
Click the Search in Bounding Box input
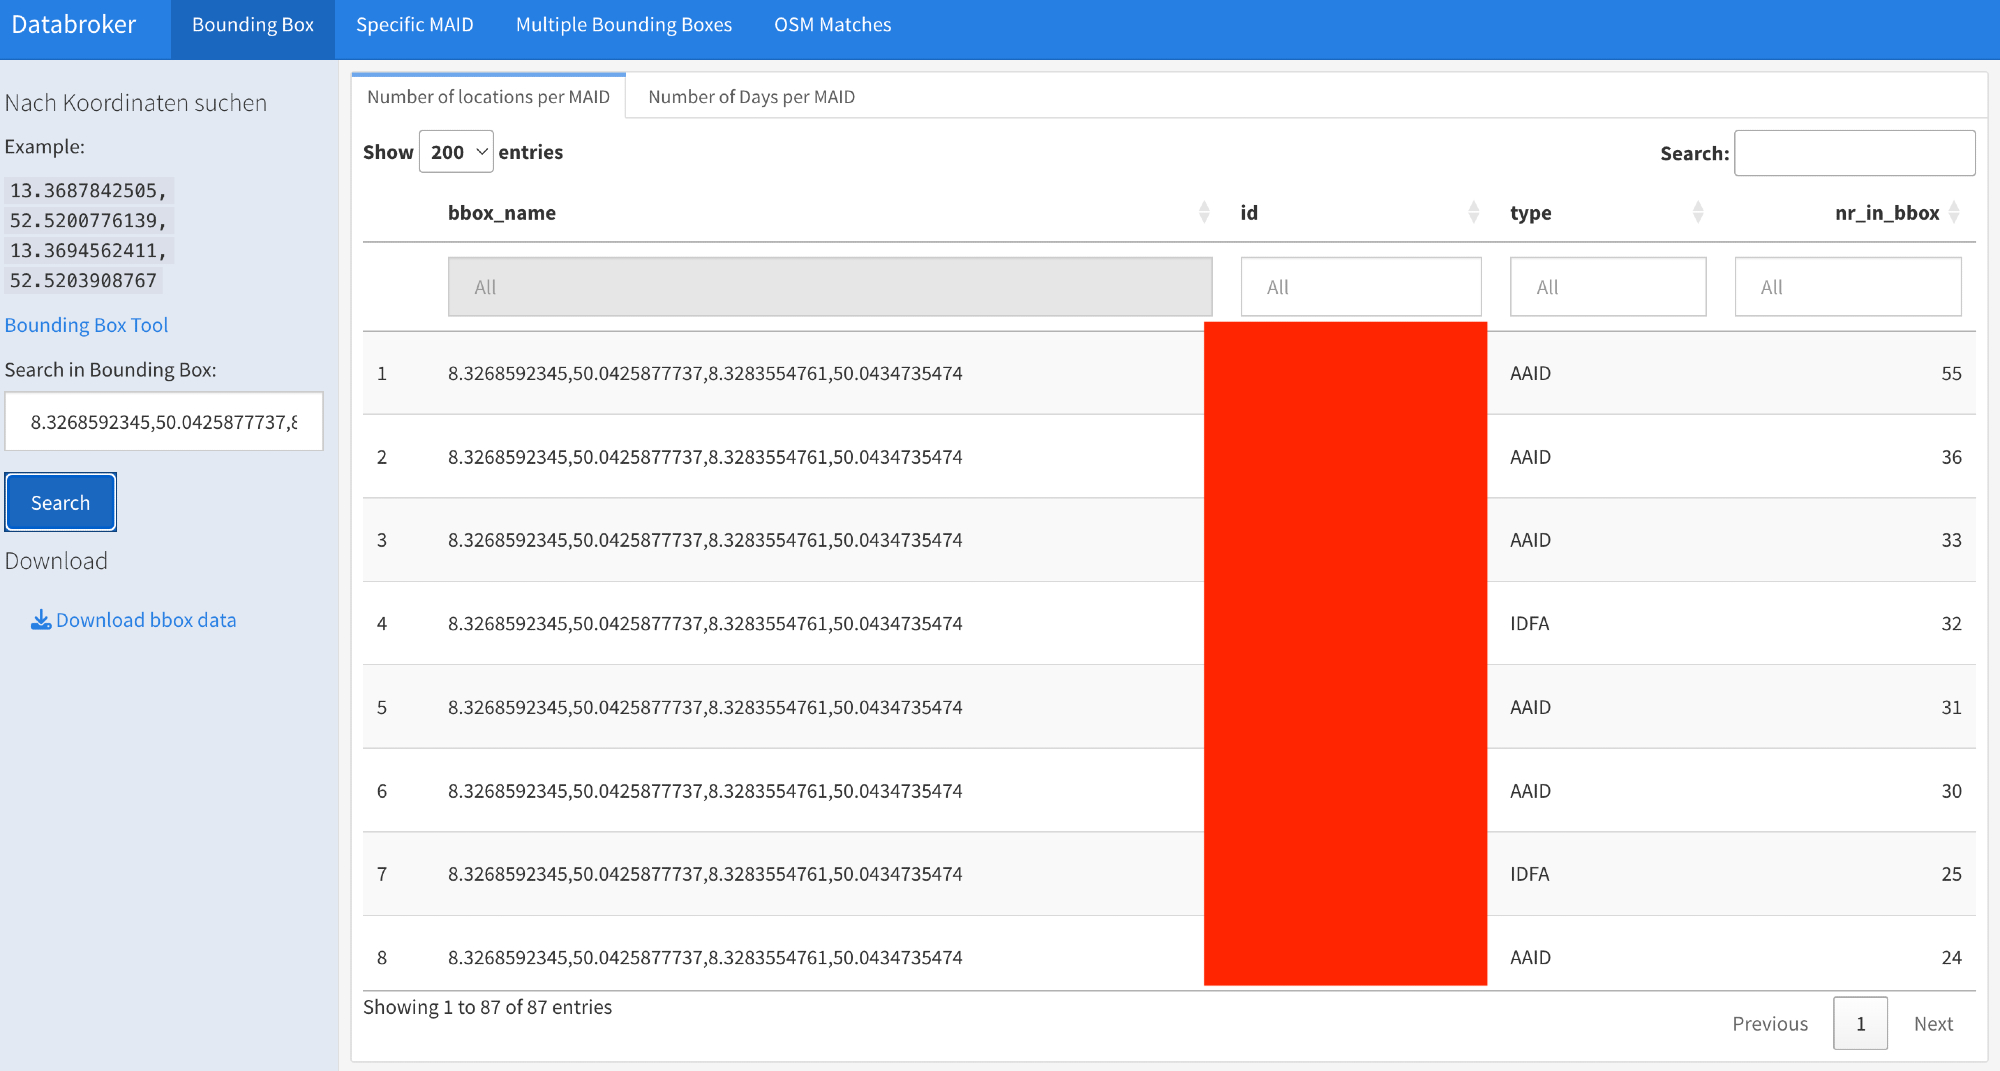click(164, 422)
